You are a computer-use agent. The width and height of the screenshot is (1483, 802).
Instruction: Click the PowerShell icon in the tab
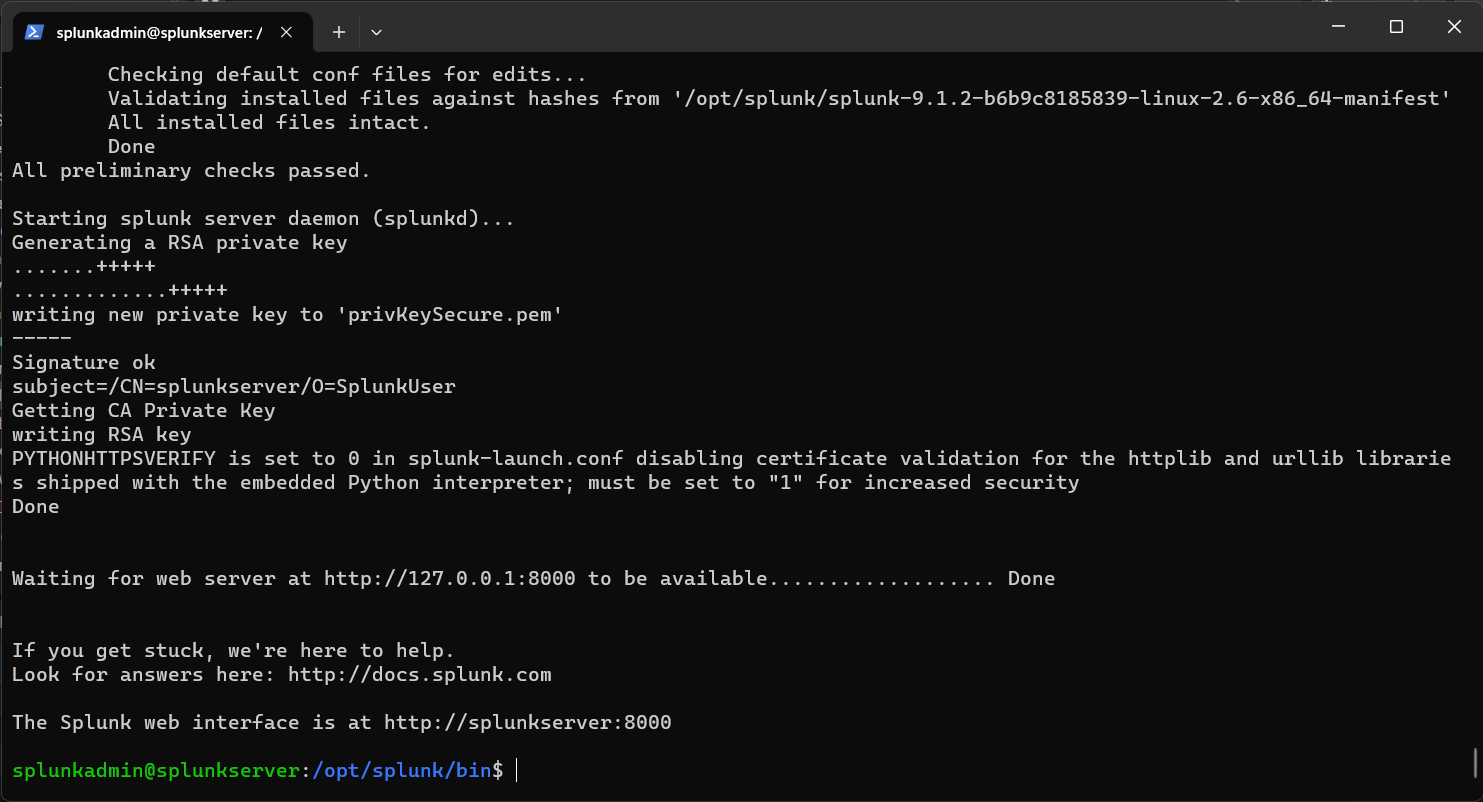coord(34,32)
